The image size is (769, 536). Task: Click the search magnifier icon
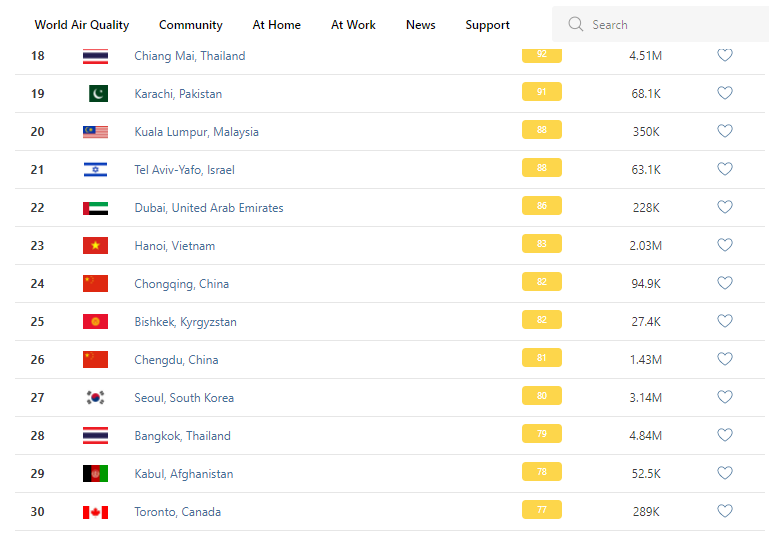point(575,25)
